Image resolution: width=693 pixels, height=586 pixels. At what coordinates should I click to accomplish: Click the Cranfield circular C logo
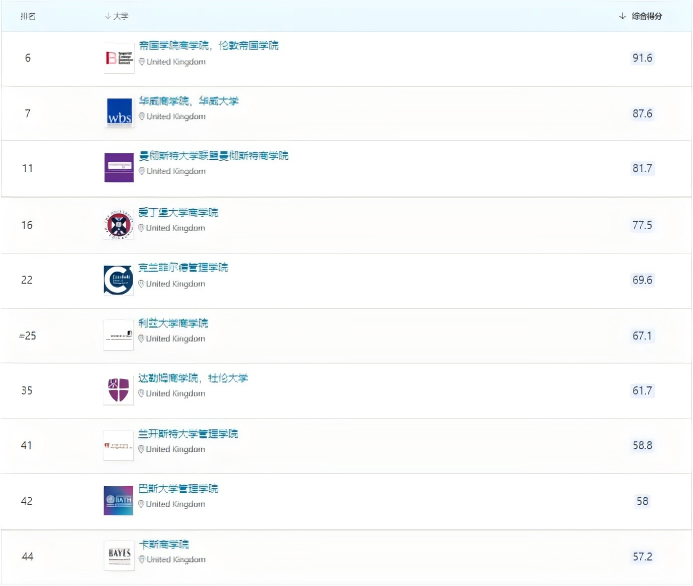pos(118,280)
